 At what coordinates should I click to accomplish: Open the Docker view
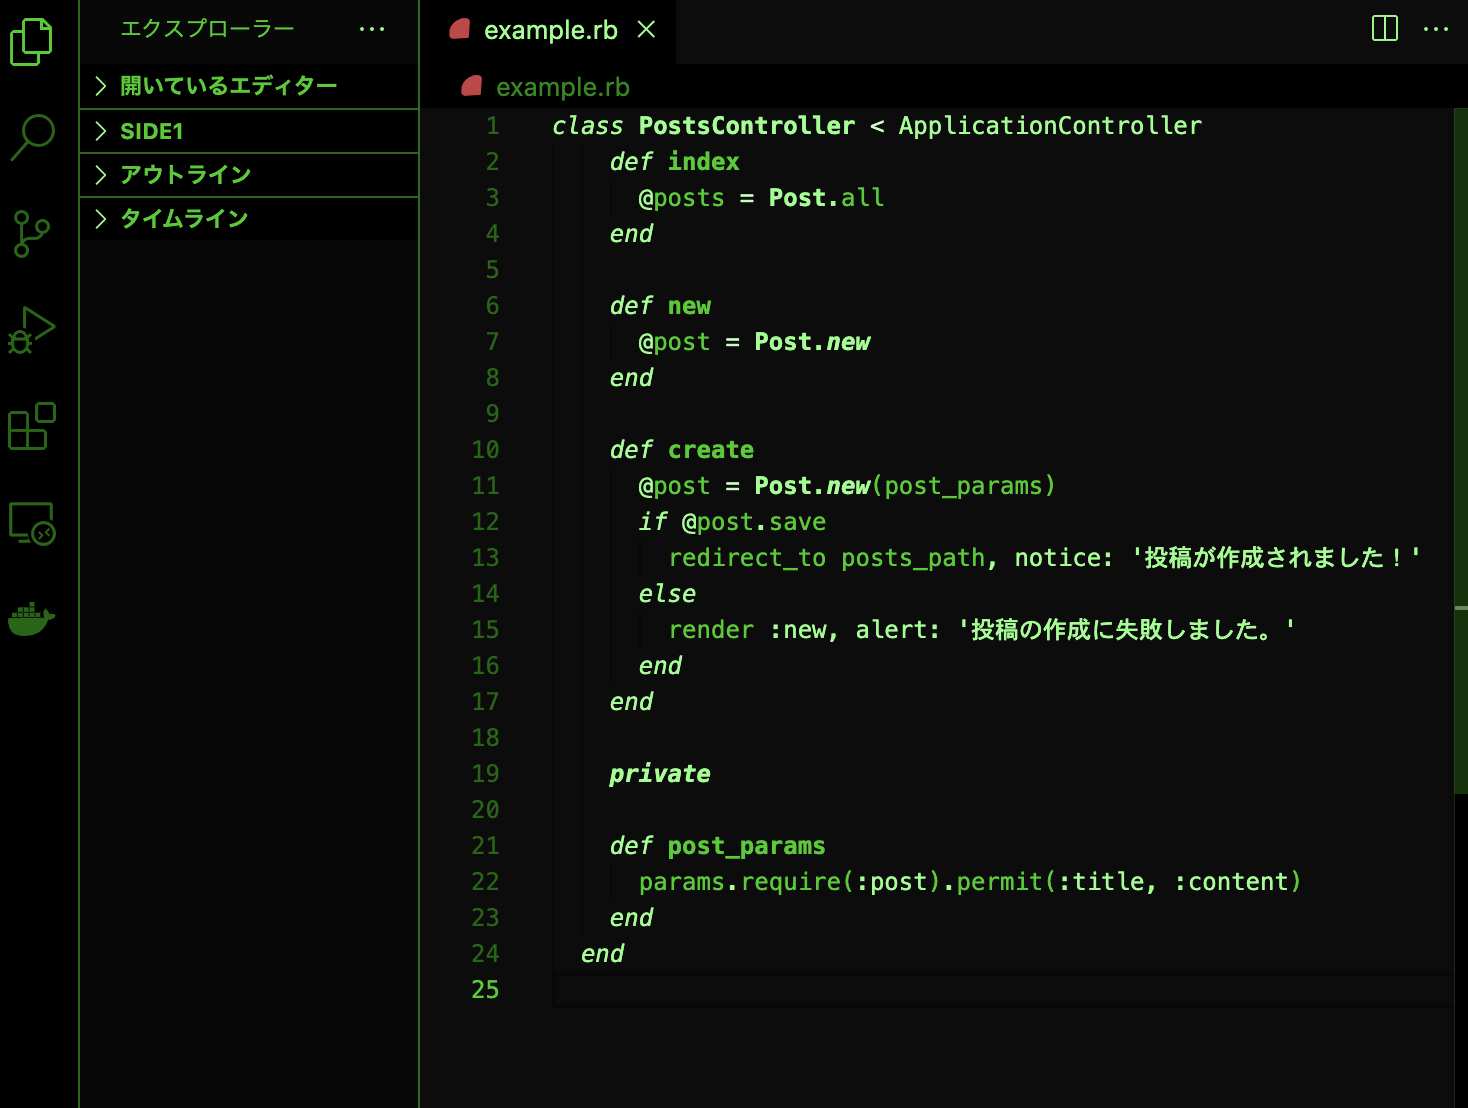point(32,619)
